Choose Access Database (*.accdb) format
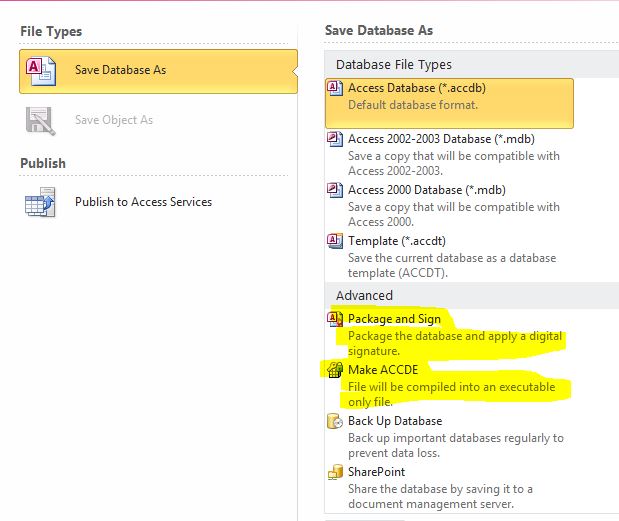Image resolution: width=619 pixels, height=521 pixels. pos(449,103)
